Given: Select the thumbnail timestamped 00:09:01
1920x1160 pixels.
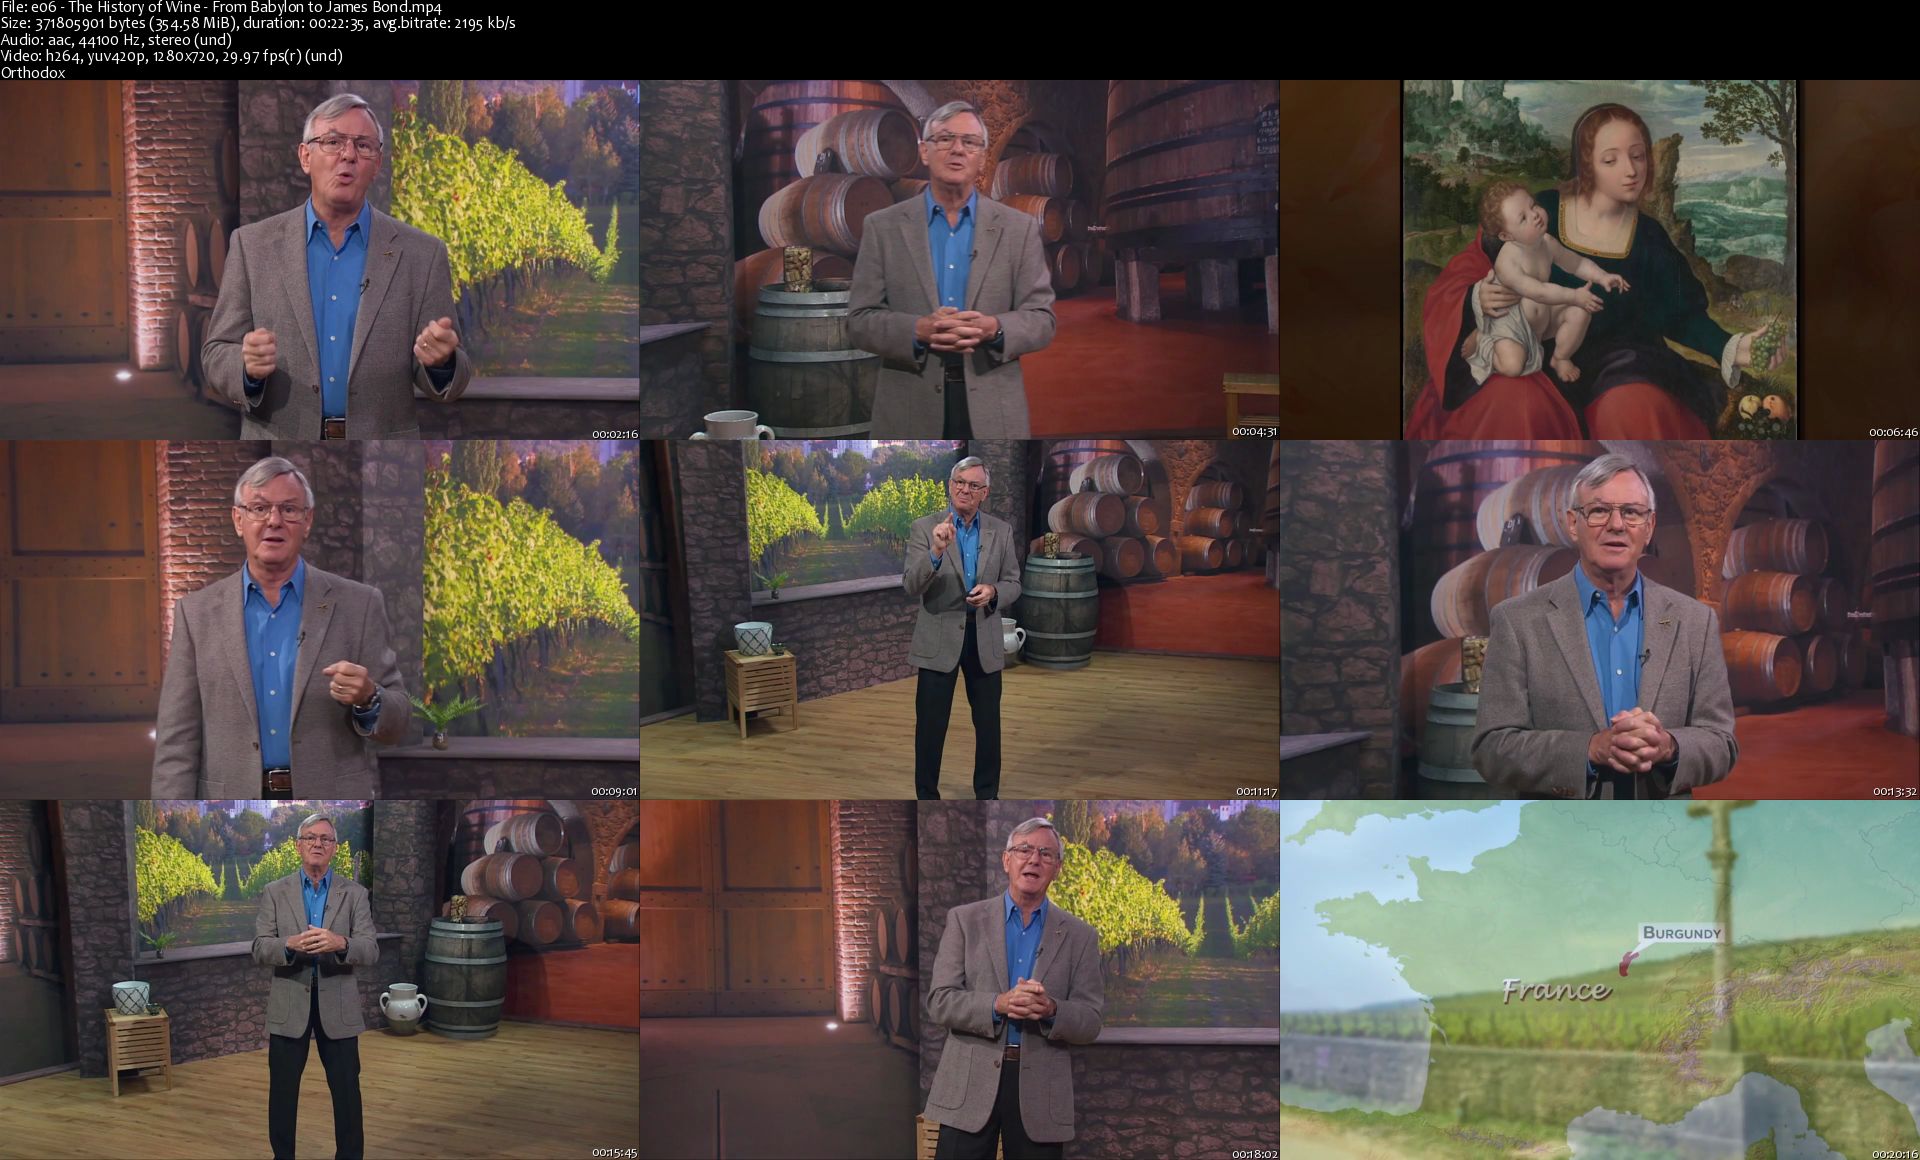Looking at the screenshot, I should pyautogui.click(x=319, y=620).
